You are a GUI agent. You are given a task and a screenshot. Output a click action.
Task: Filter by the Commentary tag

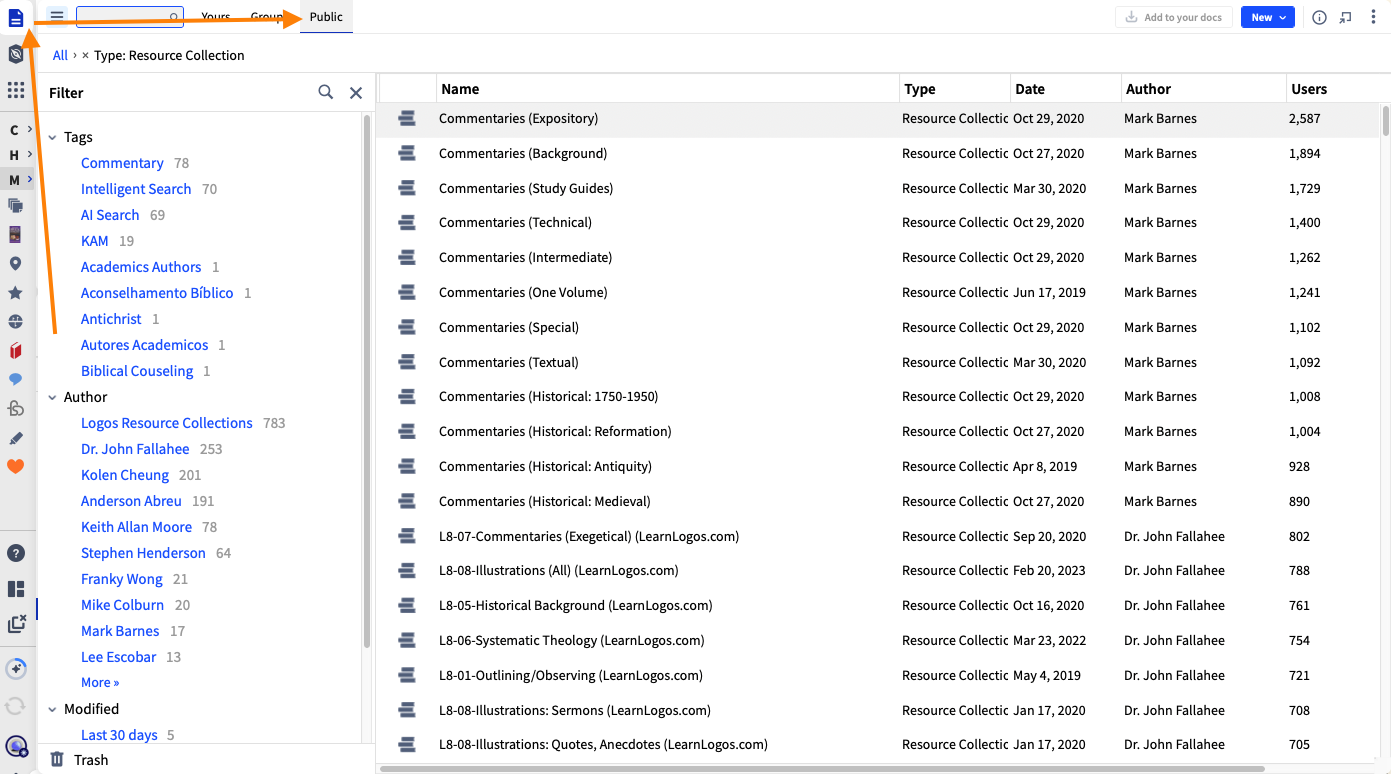tap(122, 163)
